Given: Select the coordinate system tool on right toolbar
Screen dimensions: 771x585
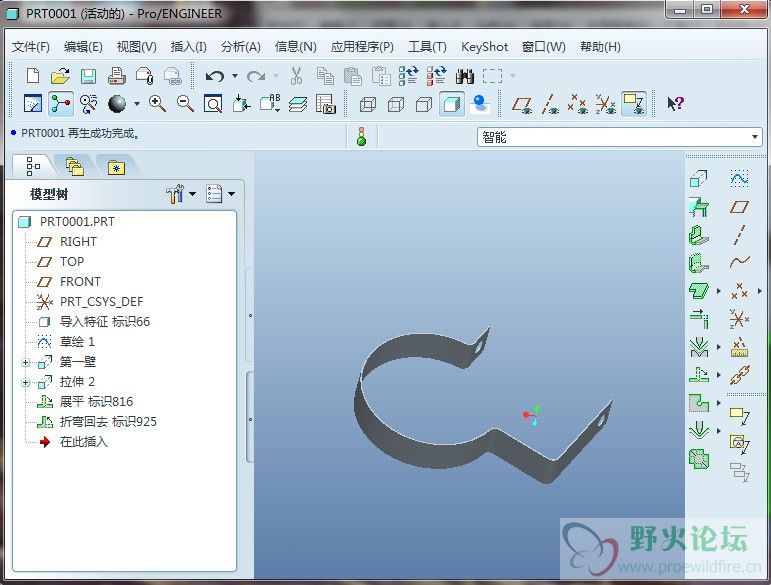Looking at the screenshot, I should pos(739,319).
